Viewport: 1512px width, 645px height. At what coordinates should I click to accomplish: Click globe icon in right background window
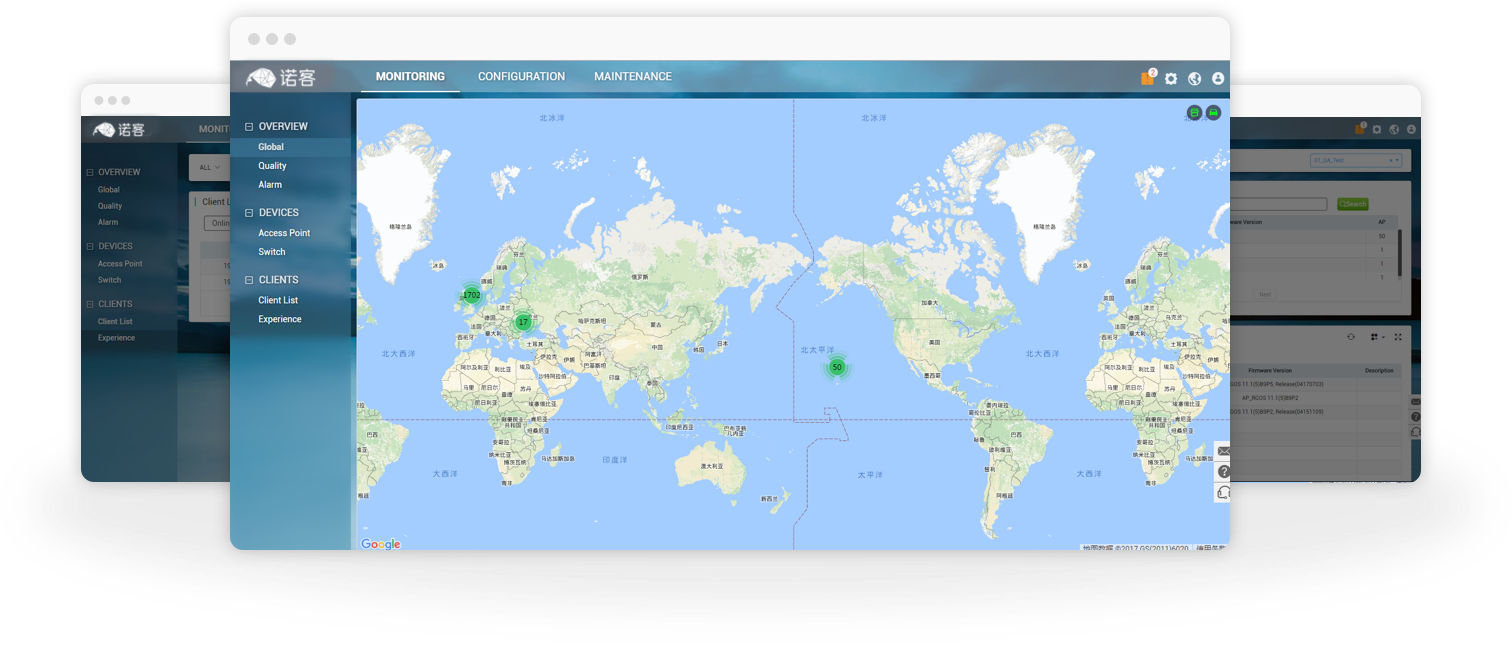(x=1394, y=130)
